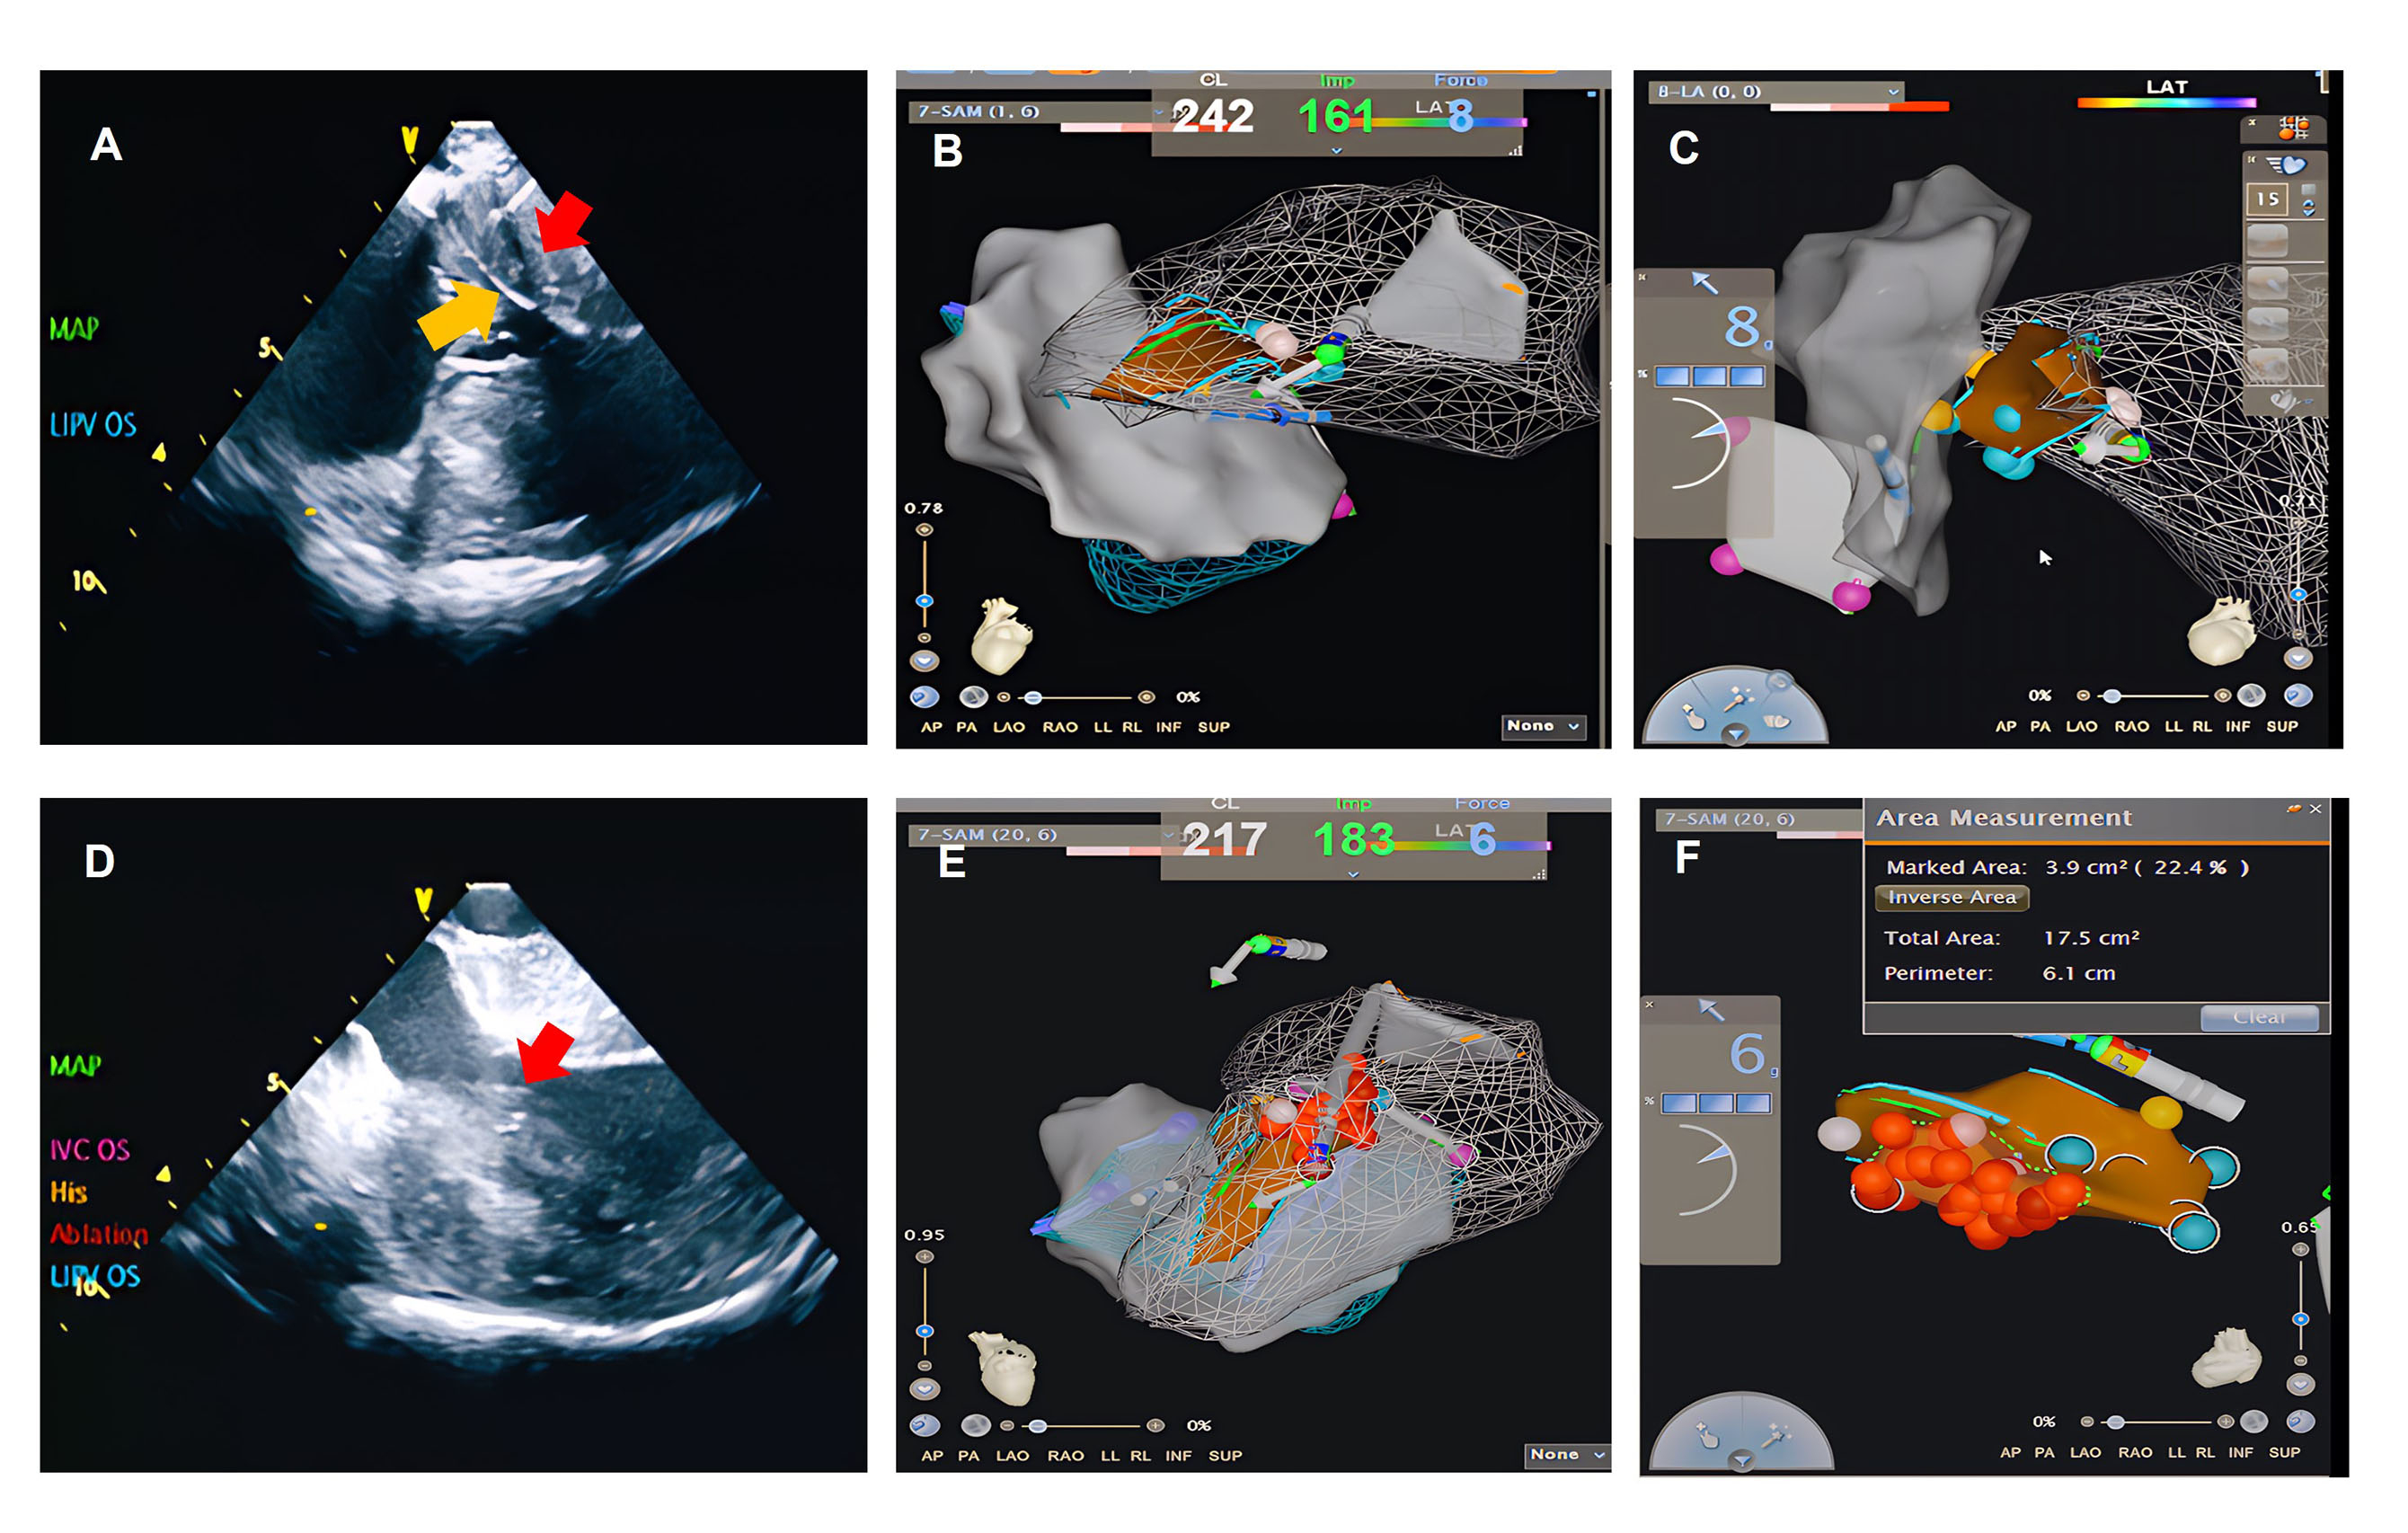2408x1533 pixels.
Task: Switch to RAO view in panel B
Action: pos(1059,727)
